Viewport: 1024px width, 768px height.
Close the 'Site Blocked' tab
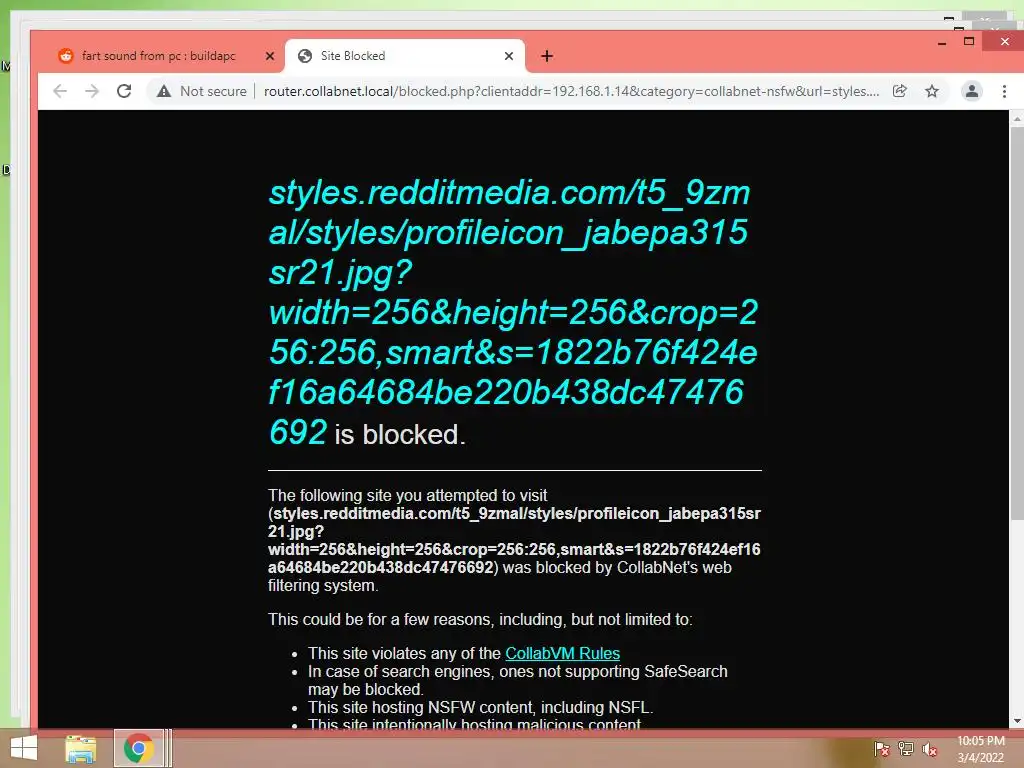click(x=509, y=56)
